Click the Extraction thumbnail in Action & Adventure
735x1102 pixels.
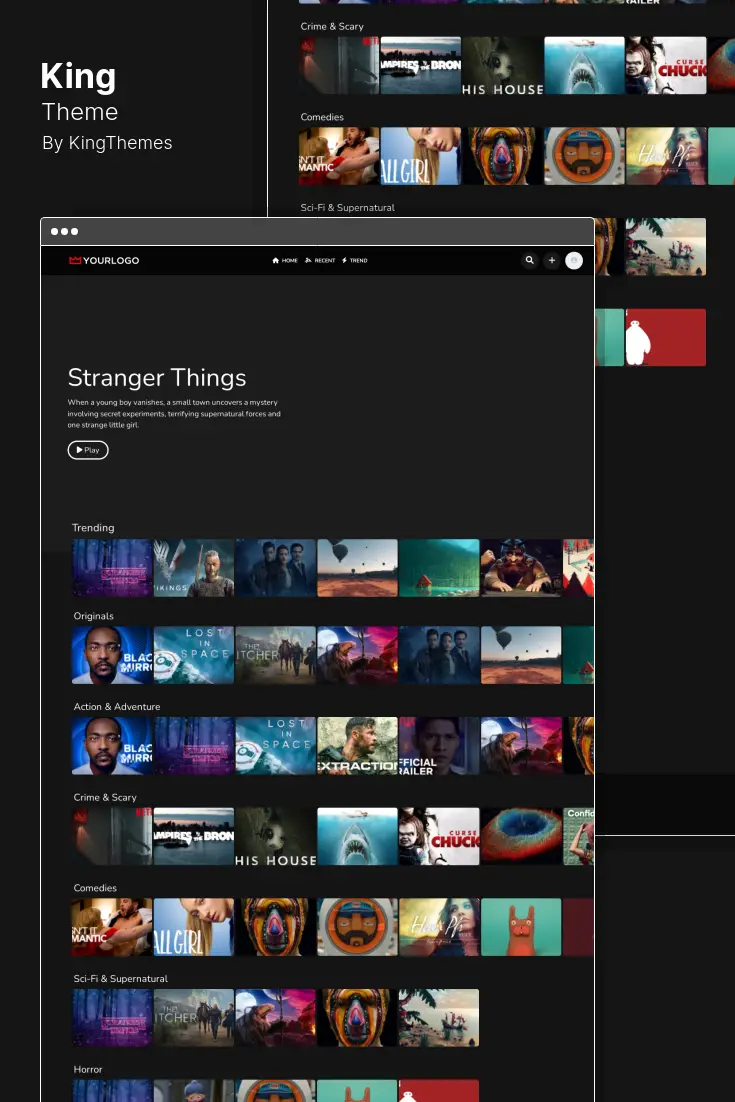point(357,746)
